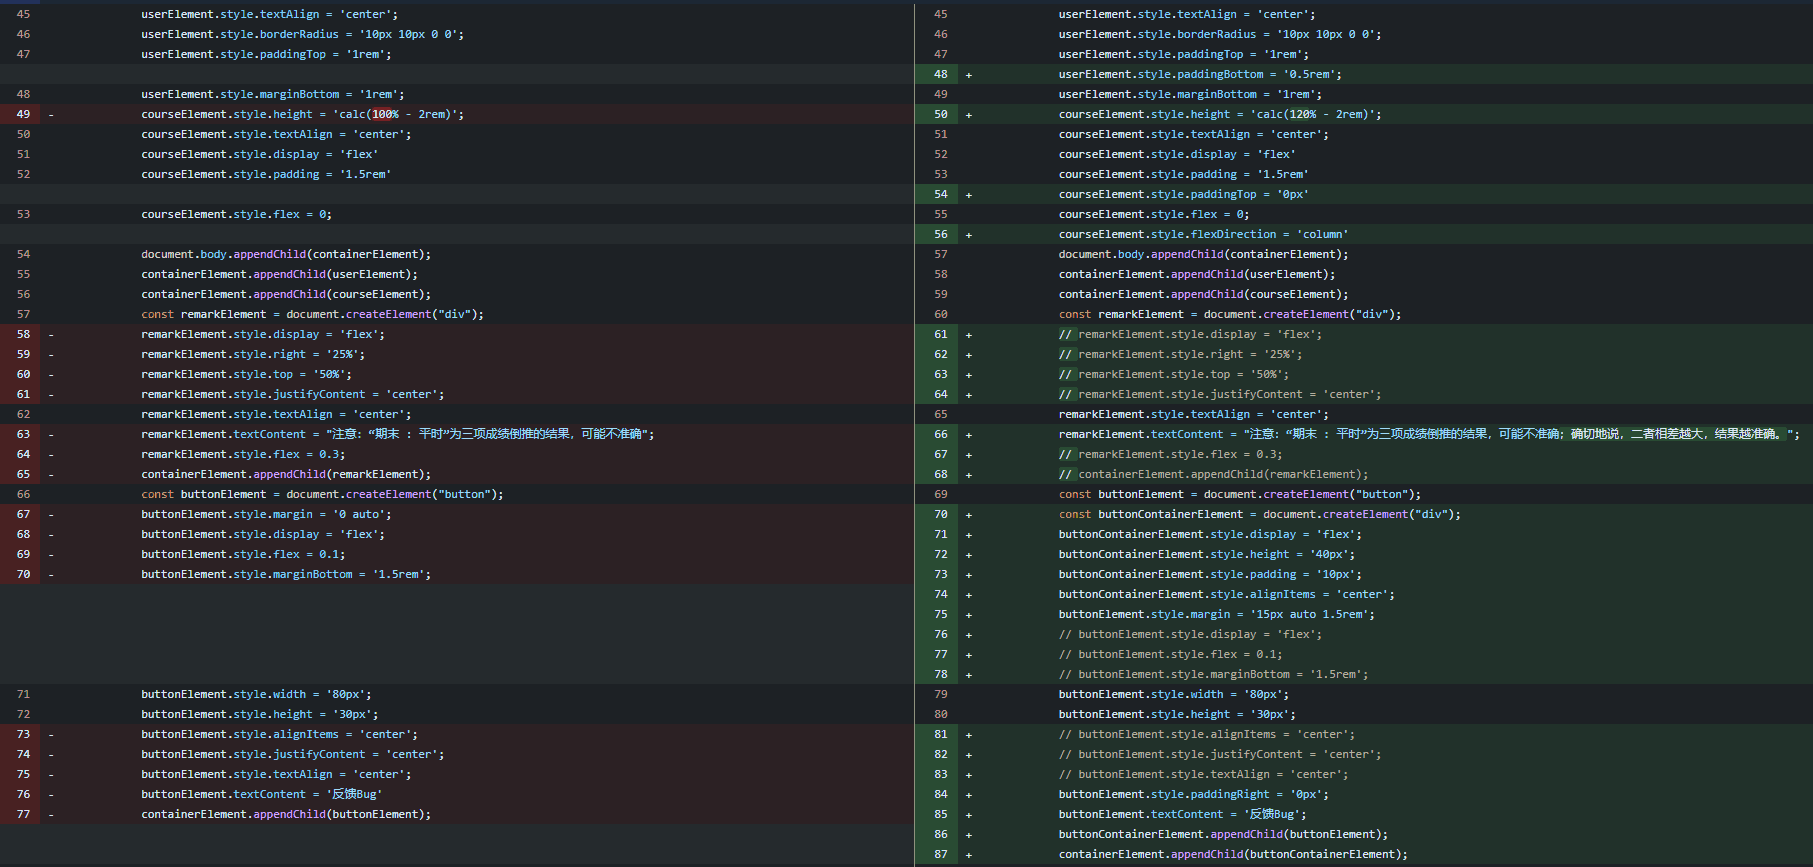Select added line number 87

click(940, 854)
